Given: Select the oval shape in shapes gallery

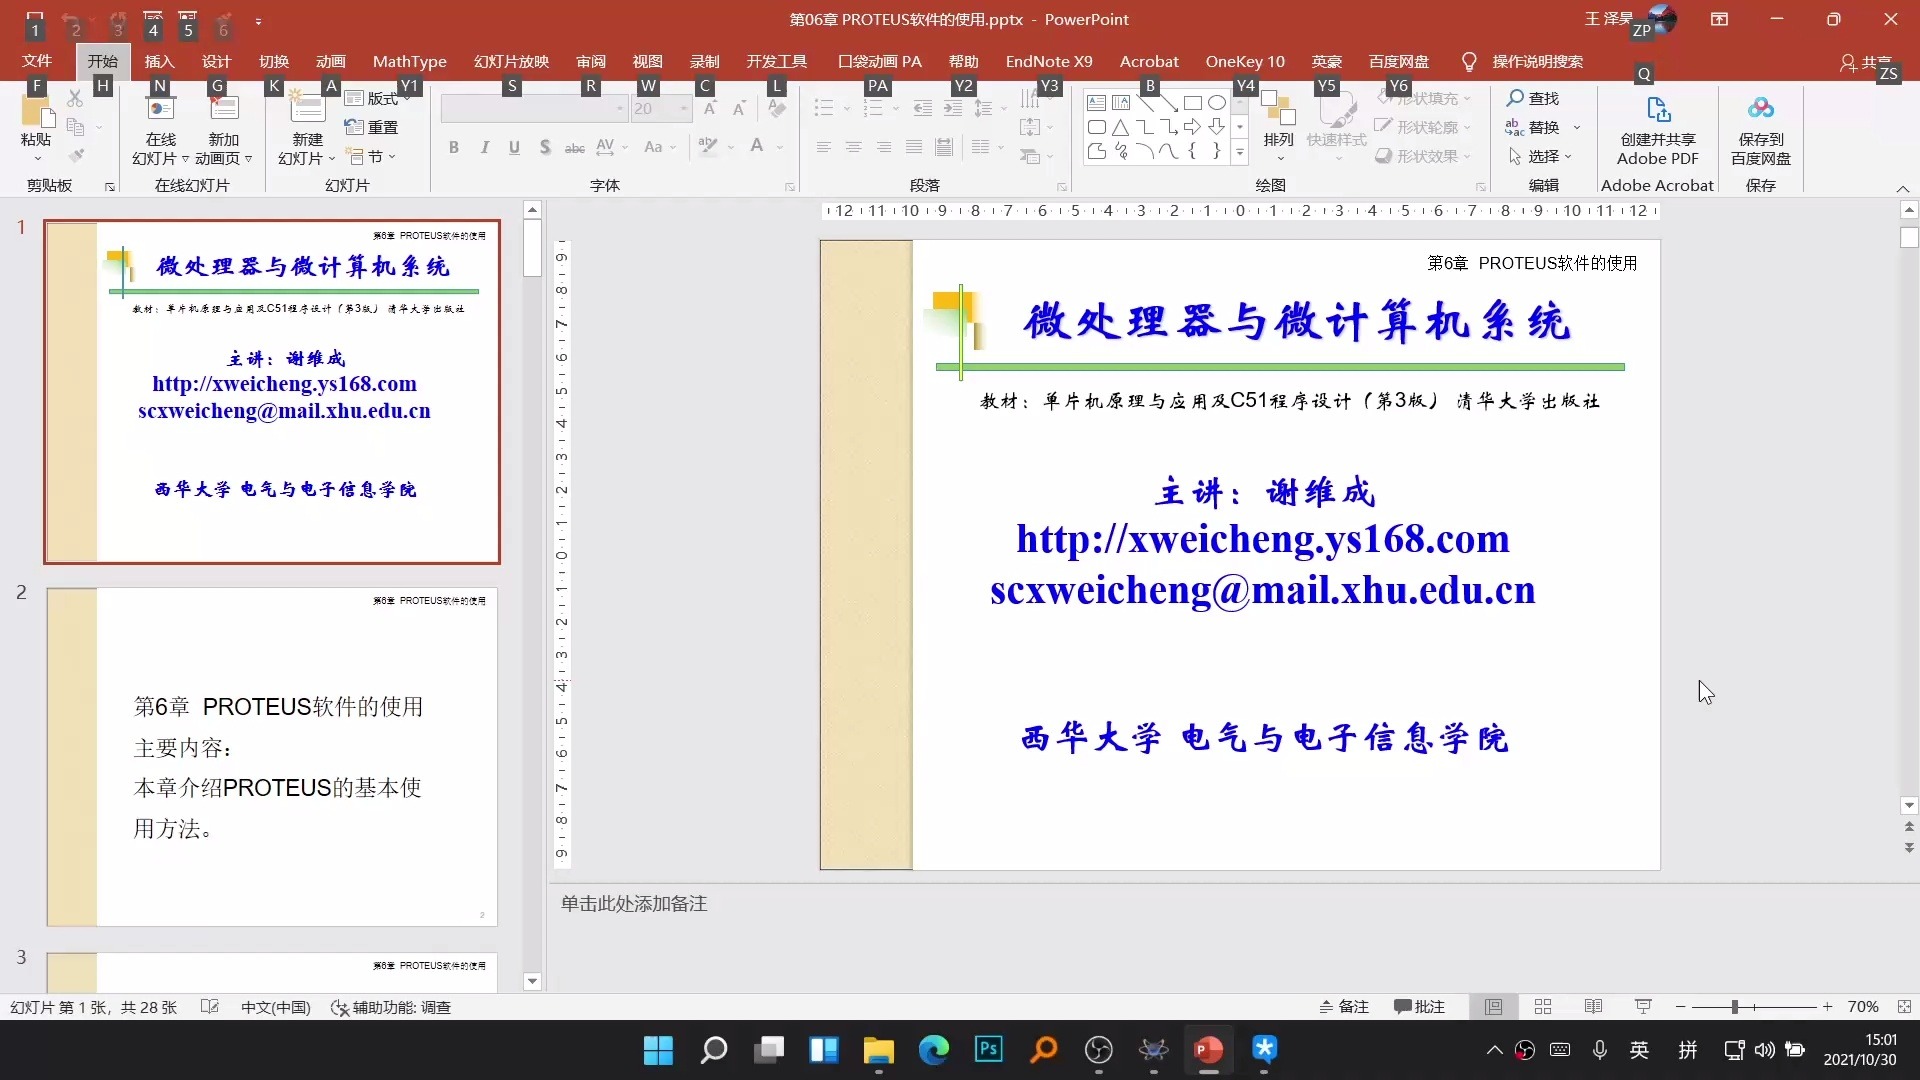Looking at the screenshot, I should pyautogui.click(x=1216, y=103).
